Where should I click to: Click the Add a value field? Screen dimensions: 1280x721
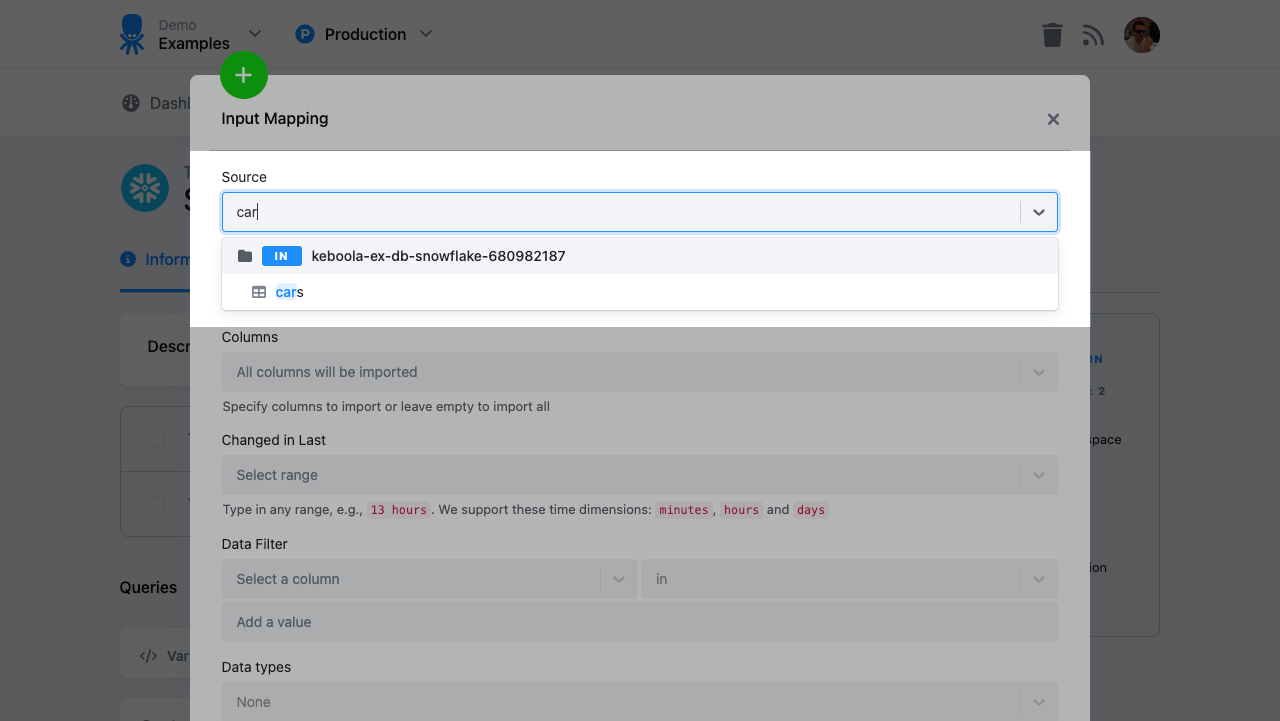pos(640,621)
